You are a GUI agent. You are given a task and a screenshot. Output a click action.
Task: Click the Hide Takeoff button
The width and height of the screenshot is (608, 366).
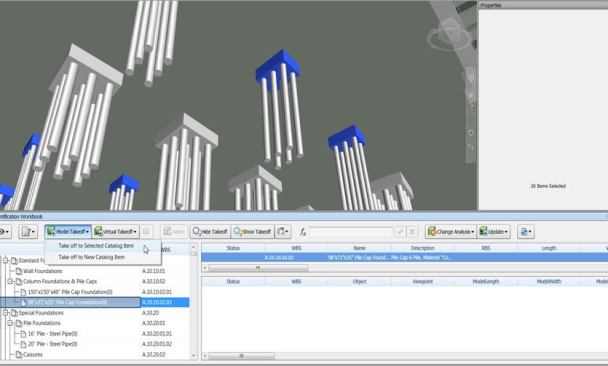(210, 231)
